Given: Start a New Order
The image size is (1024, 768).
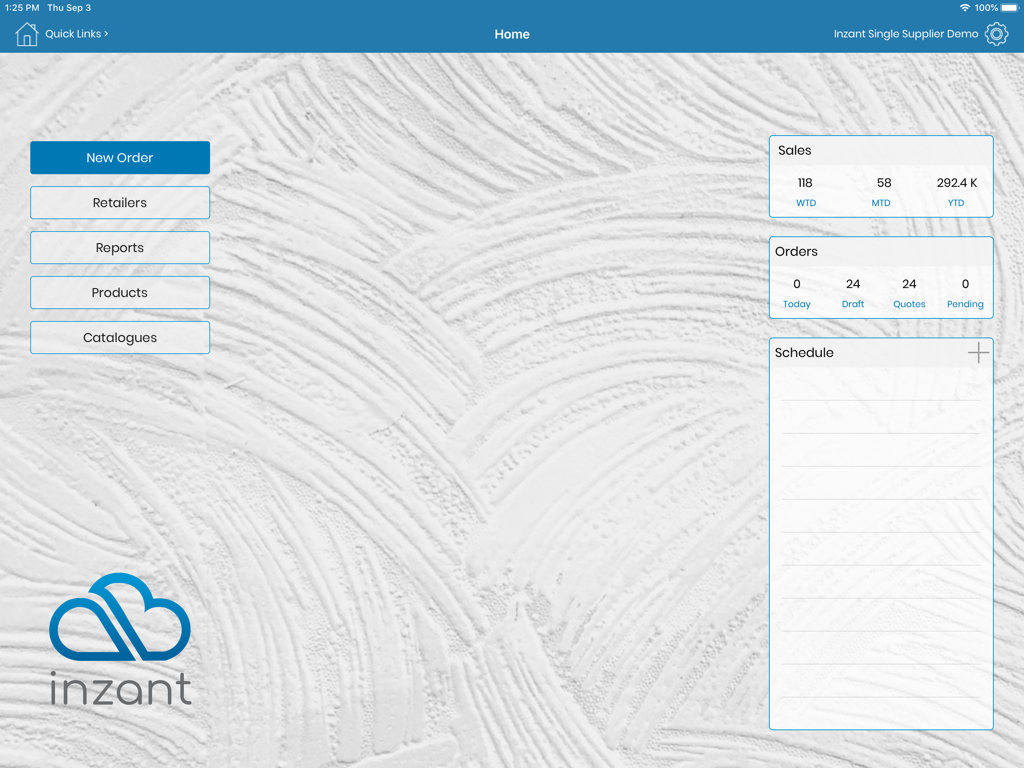Looking at the screenshot, I should 120,157.
